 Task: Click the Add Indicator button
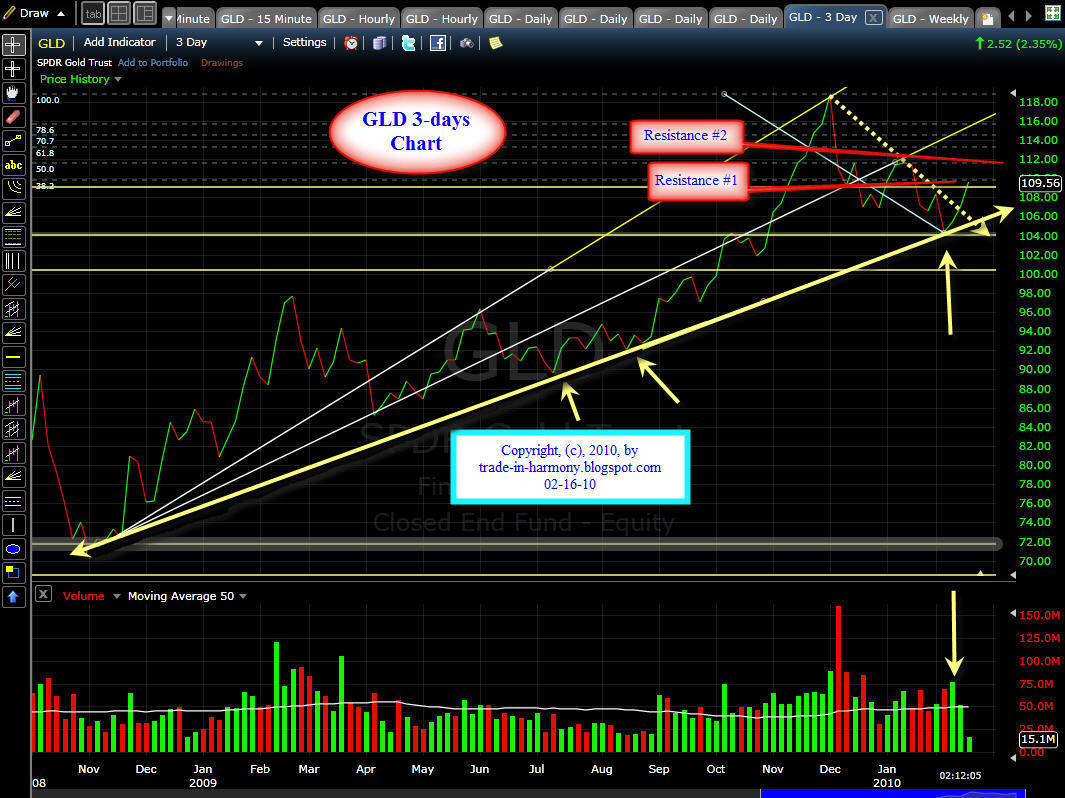[120, 42]
